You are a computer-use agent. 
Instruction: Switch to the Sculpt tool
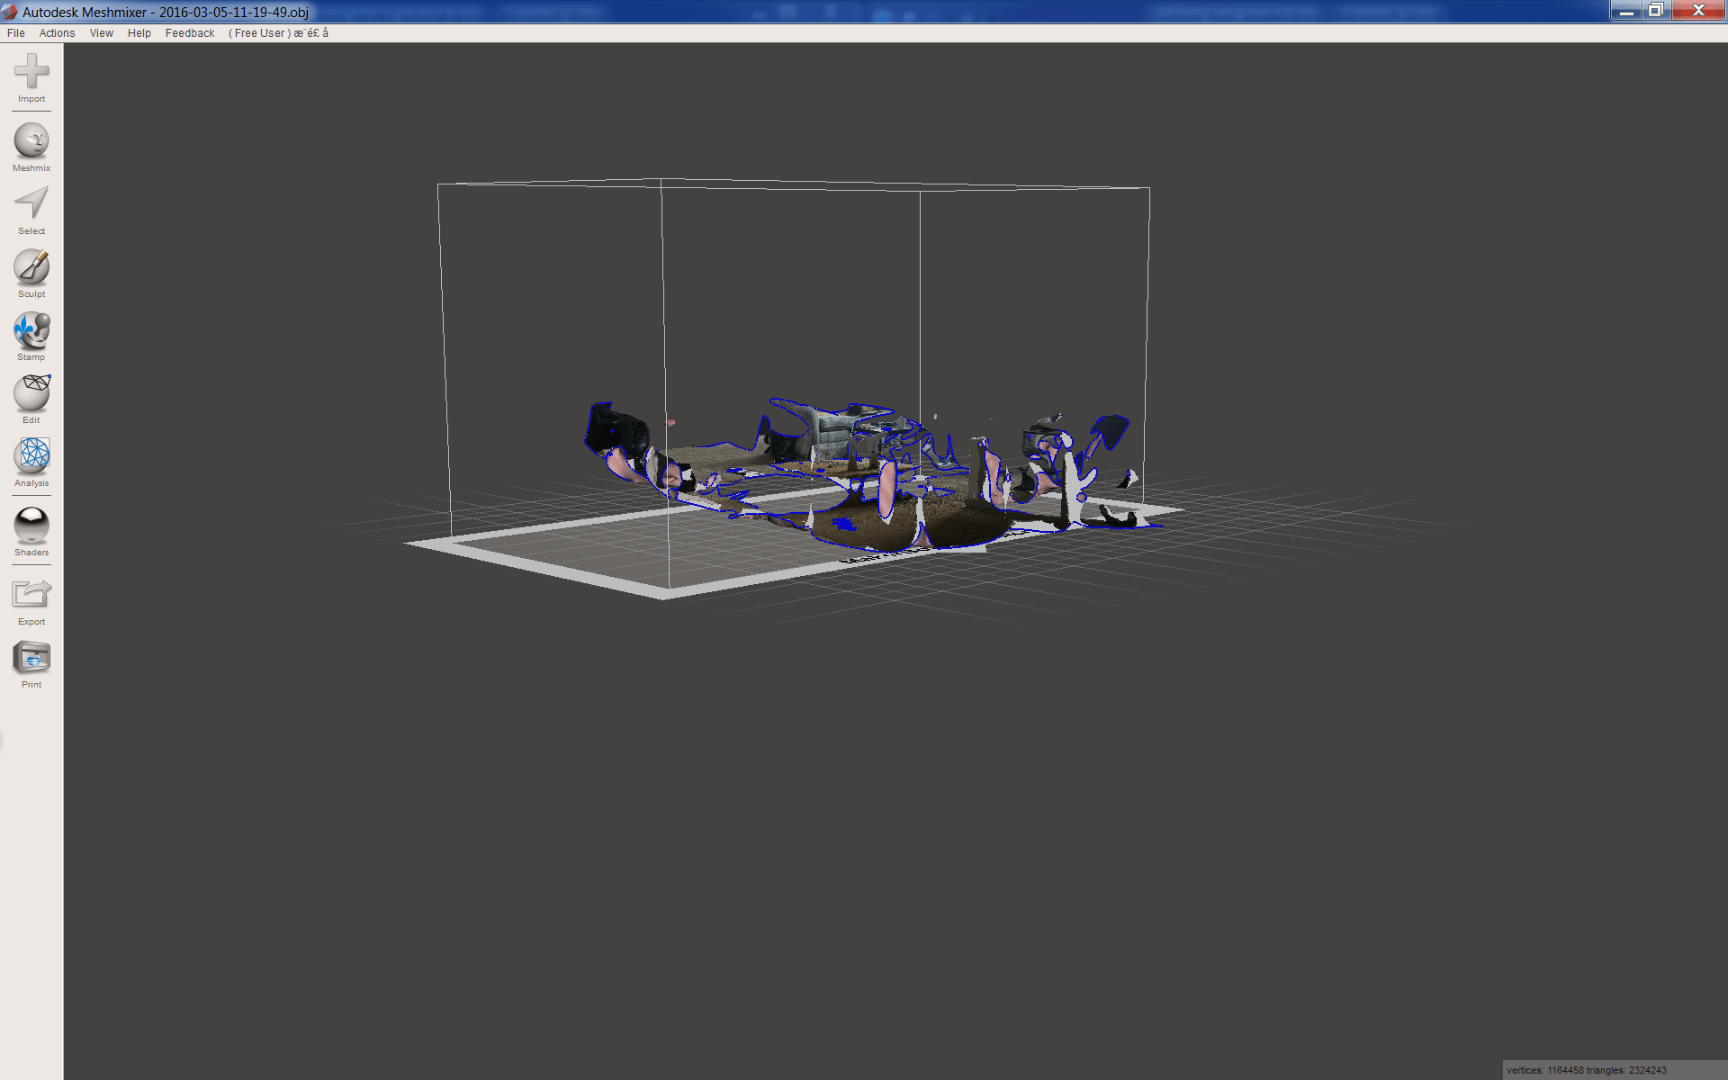tap(31, 271)
